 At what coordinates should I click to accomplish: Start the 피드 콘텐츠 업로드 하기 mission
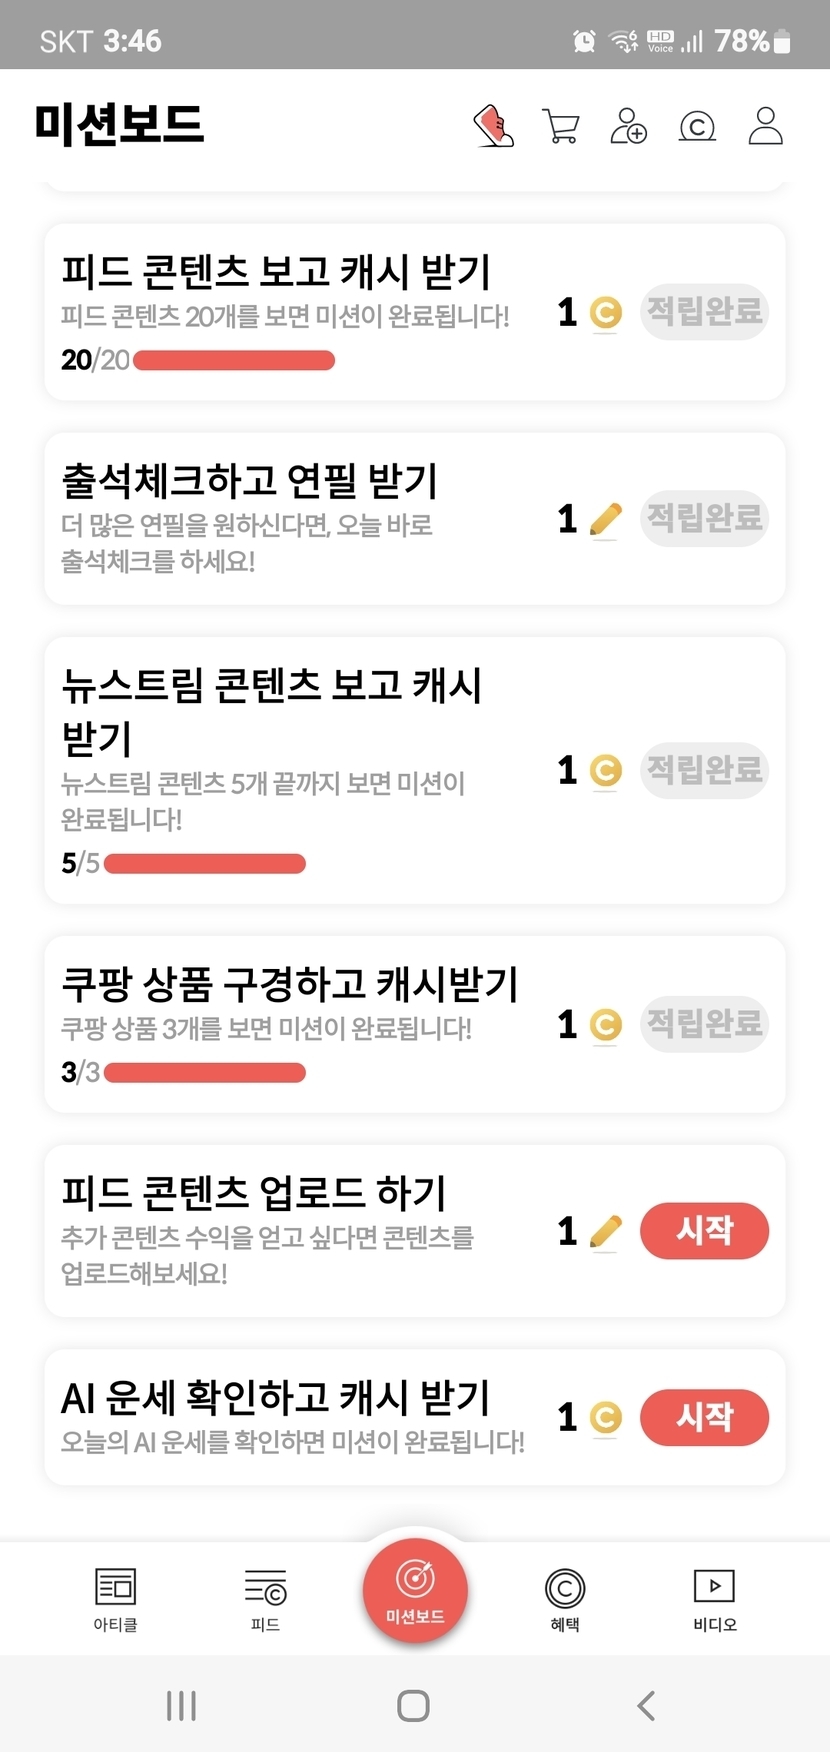pos(704,1230)
